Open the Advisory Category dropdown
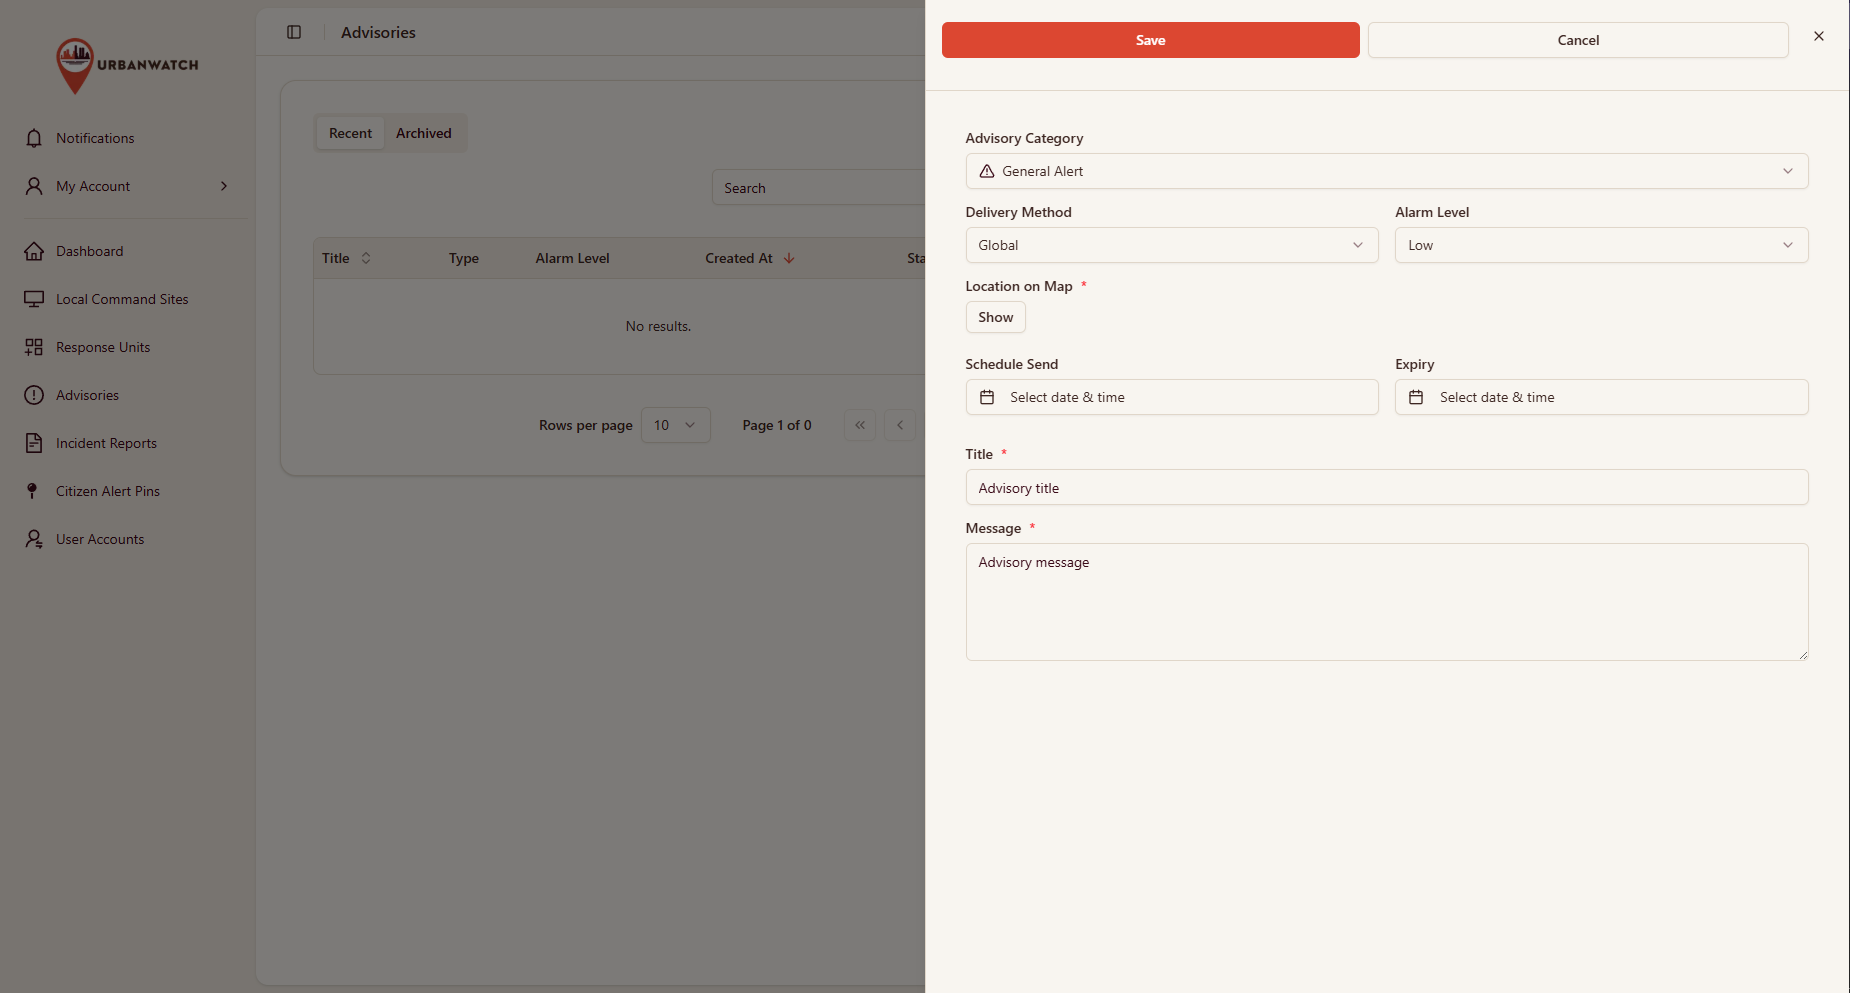This screenshot has width=1850, height=993. coord(1387,171)
